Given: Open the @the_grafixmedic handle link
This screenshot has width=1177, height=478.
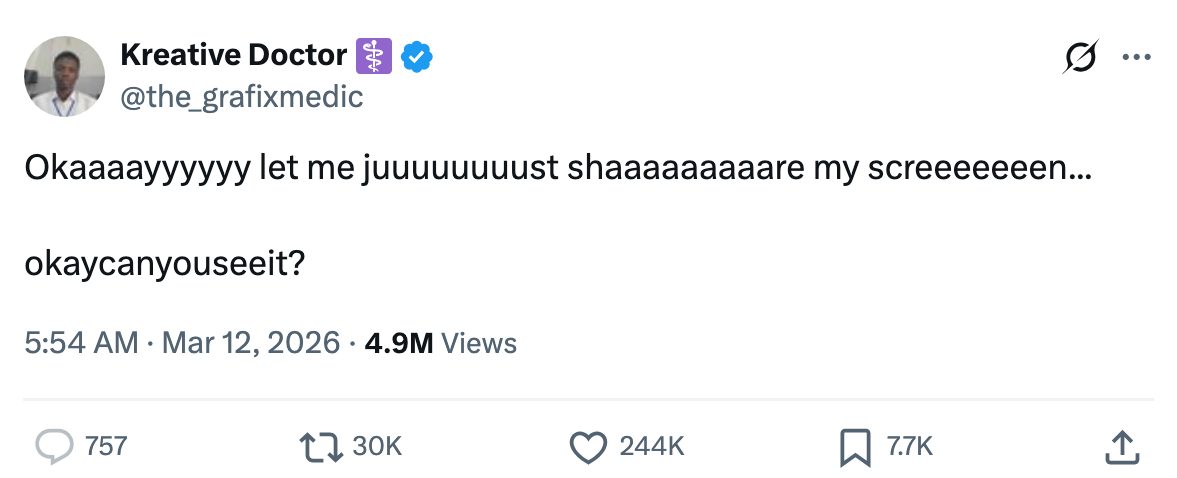Looking at the screenshot, I should (241, 97).
